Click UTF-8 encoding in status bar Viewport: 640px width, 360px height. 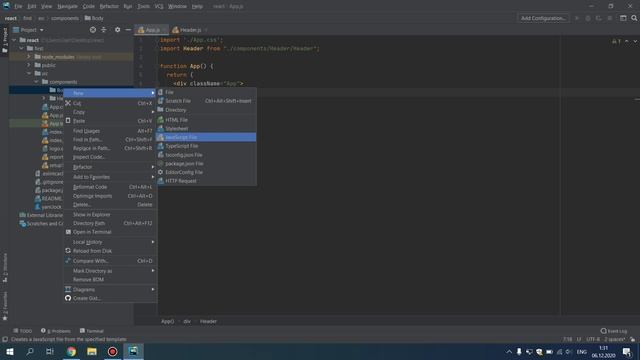593,339
